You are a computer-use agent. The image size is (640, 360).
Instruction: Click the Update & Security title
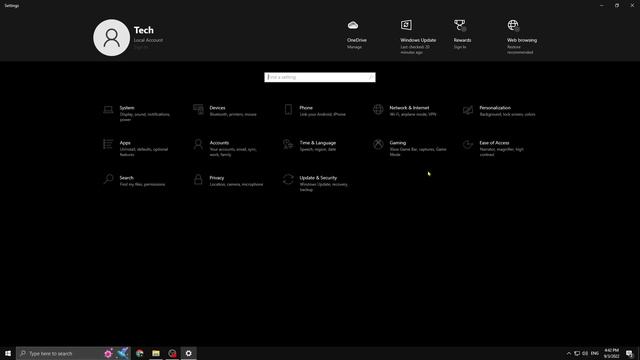pos(318,178)
